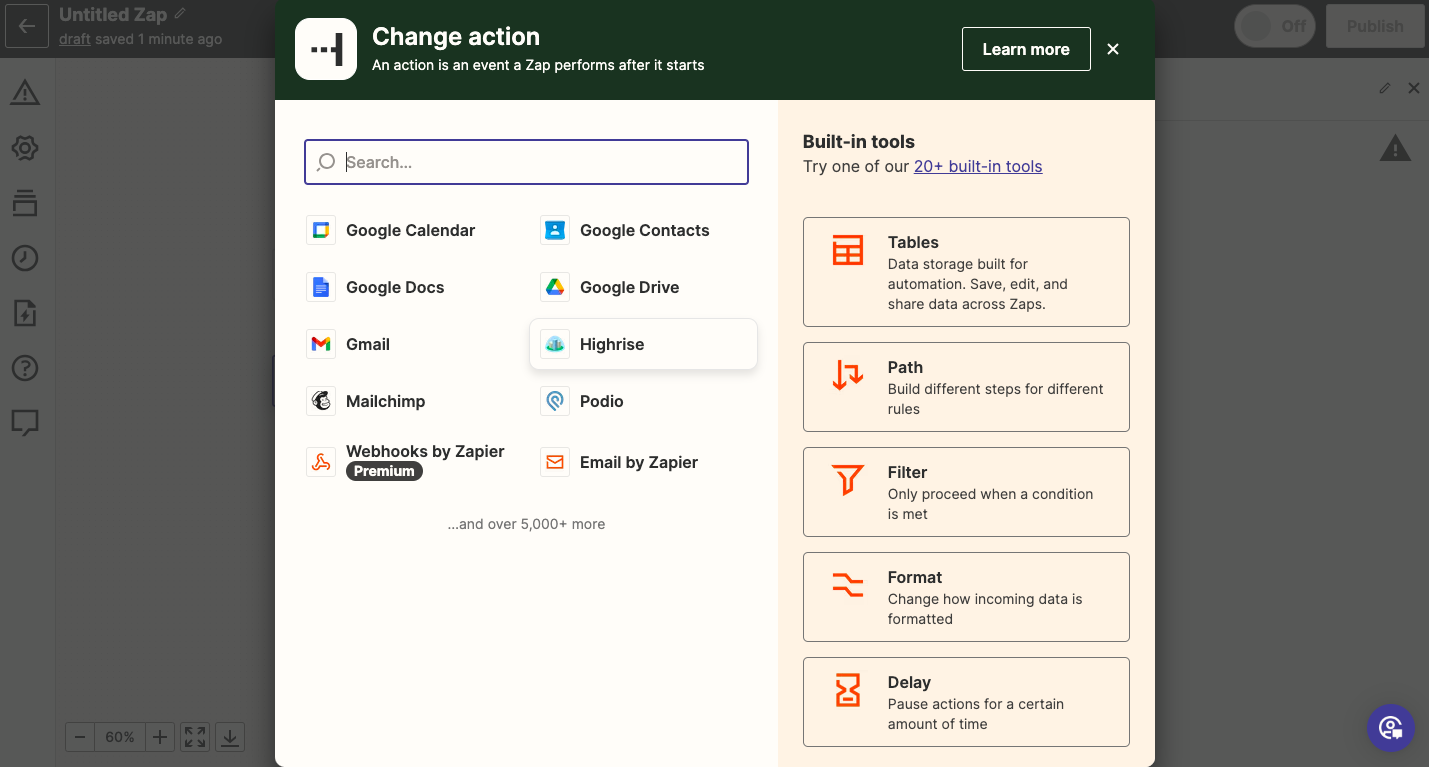
Task: Choose the Highrise label text
Action: coord(612,344)
